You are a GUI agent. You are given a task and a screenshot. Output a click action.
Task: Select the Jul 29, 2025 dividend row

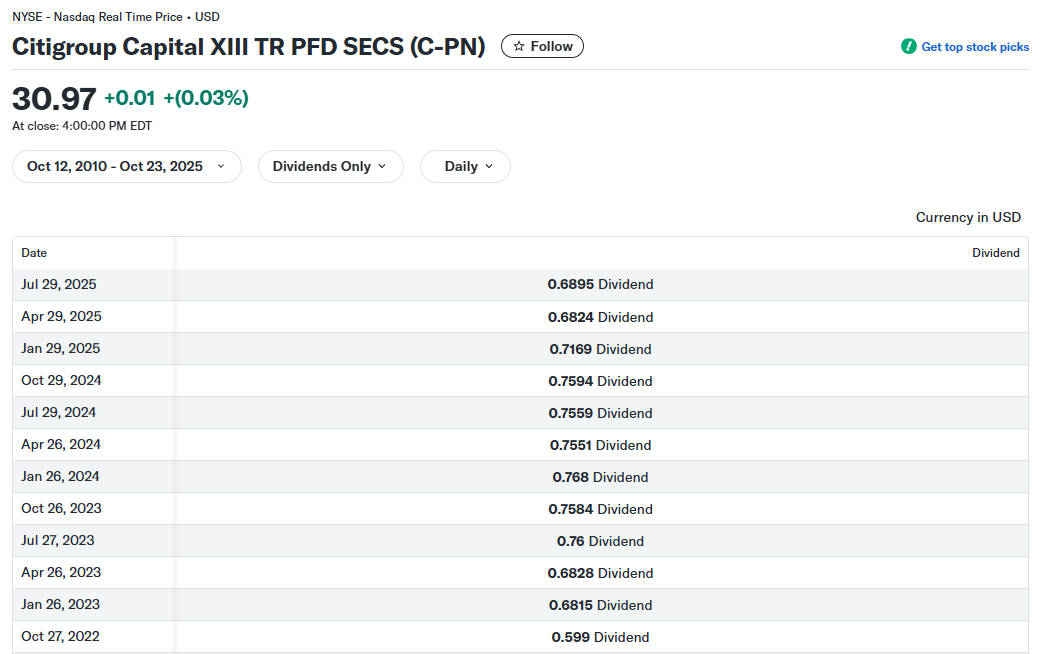point(59,285)
